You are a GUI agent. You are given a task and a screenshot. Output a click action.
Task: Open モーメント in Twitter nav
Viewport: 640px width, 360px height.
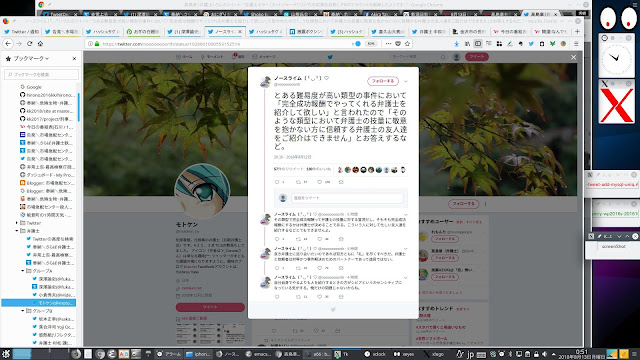click(x=211, y=57)
